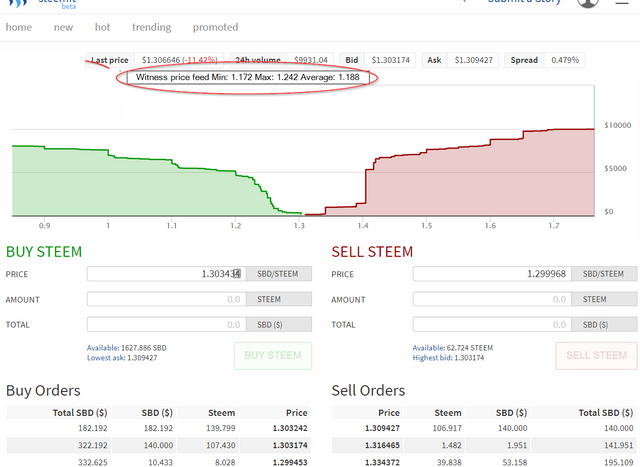Screen dimensions: 640x467
Task: Click Highest bid 1.303174 link
Action: tap(448, 358)
